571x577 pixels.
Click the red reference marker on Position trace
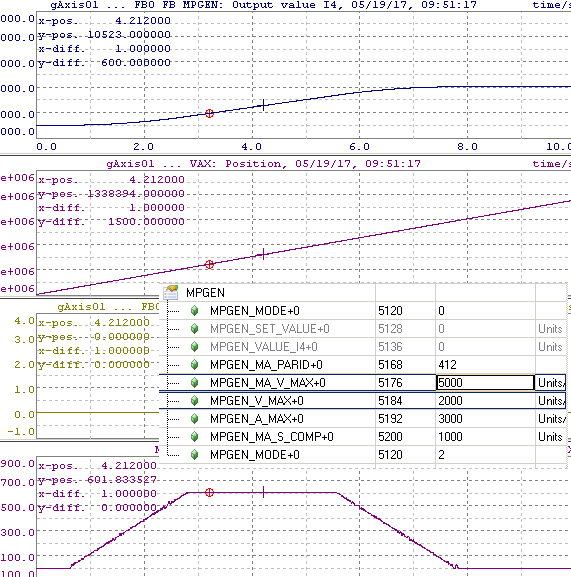click(x=209, y=264)
